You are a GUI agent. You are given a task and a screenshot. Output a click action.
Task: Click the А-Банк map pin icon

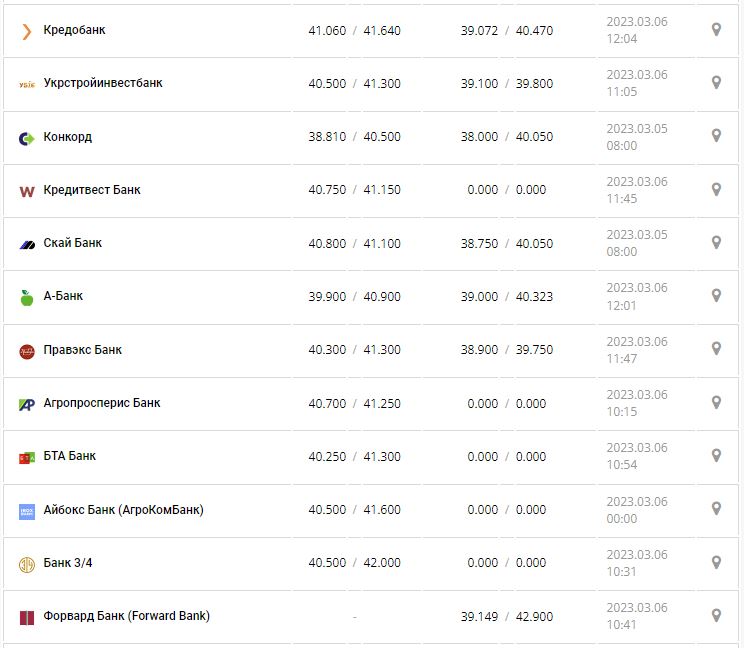(716, 296)
